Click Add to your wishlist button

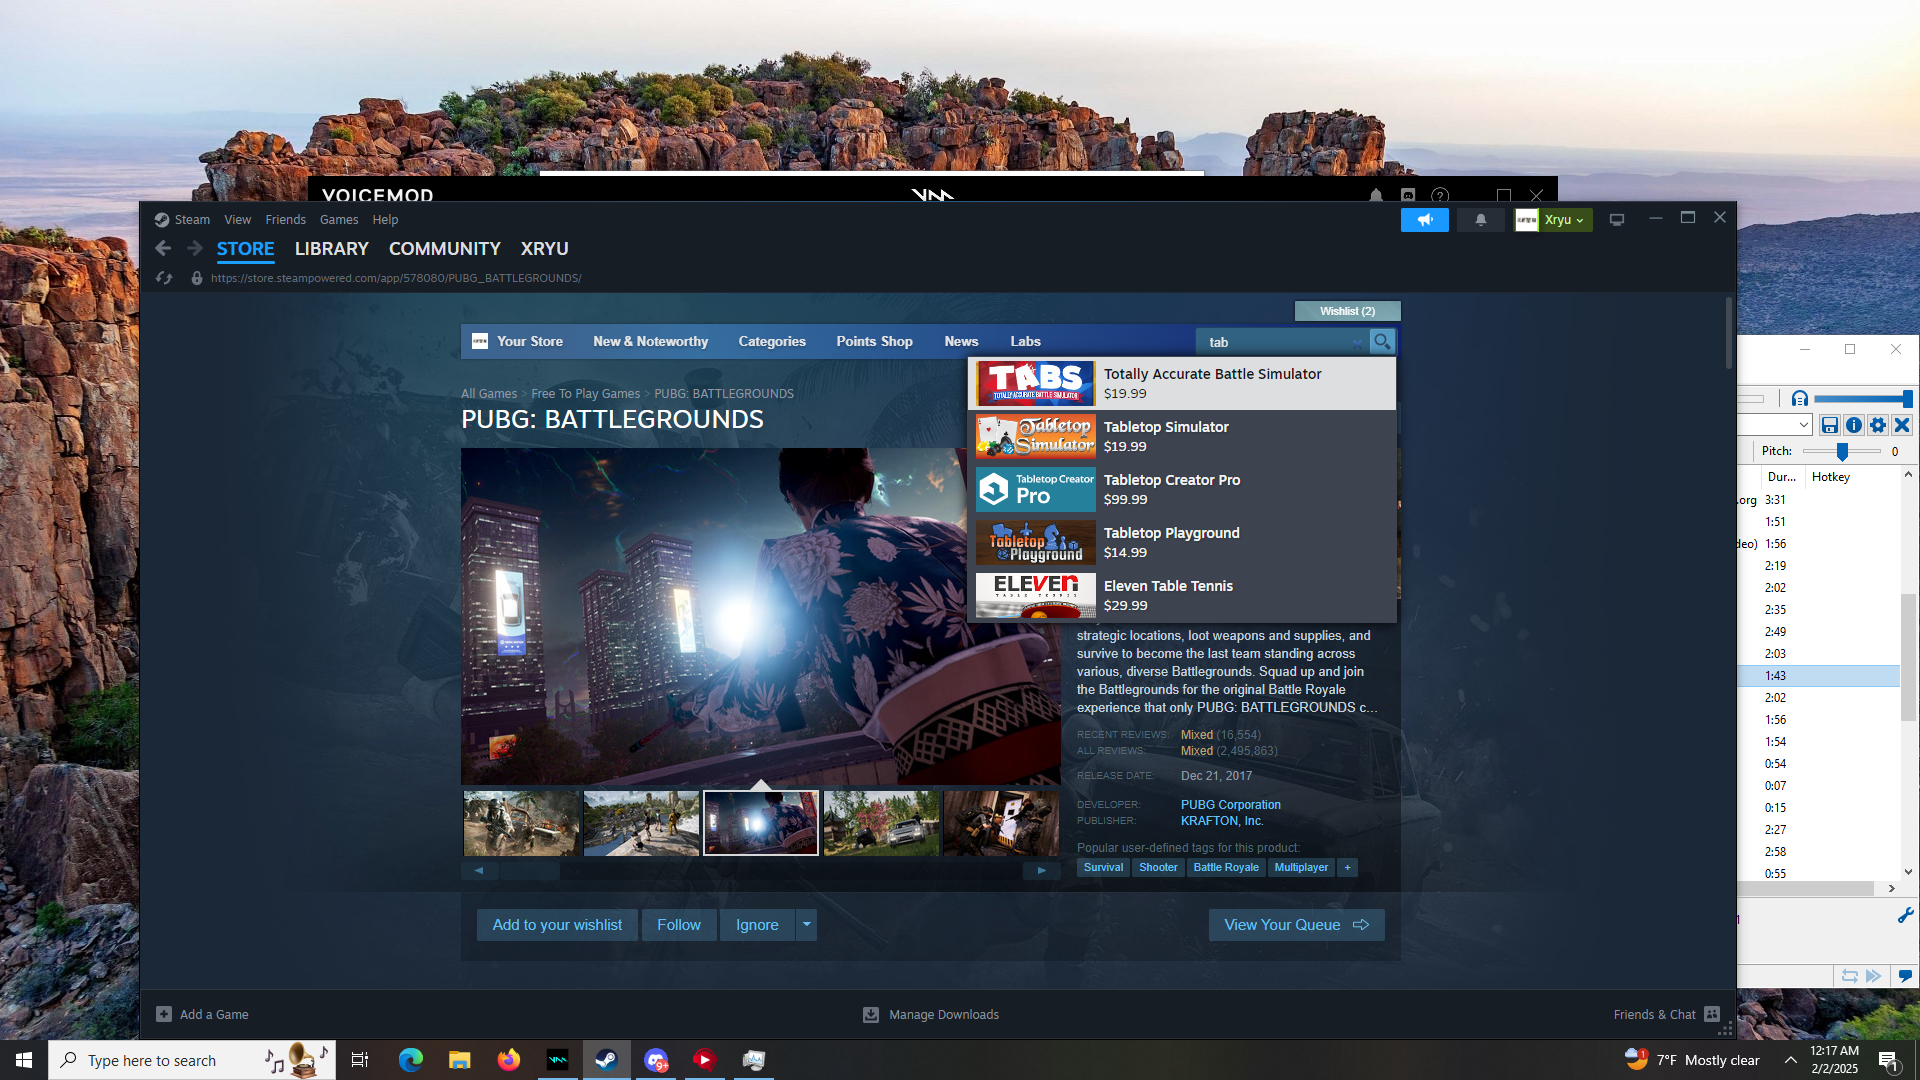[x=556, y=925]
